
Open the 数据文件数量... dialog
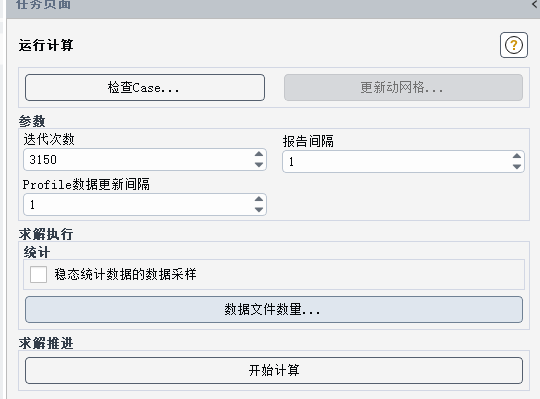click(274, 309)
